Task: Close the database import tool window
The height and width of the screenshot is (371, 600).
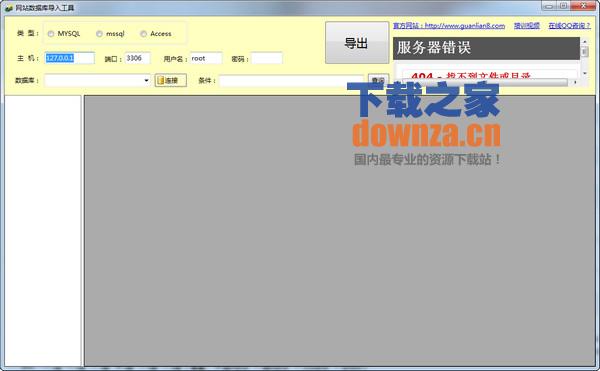Action: click(583, 6)
